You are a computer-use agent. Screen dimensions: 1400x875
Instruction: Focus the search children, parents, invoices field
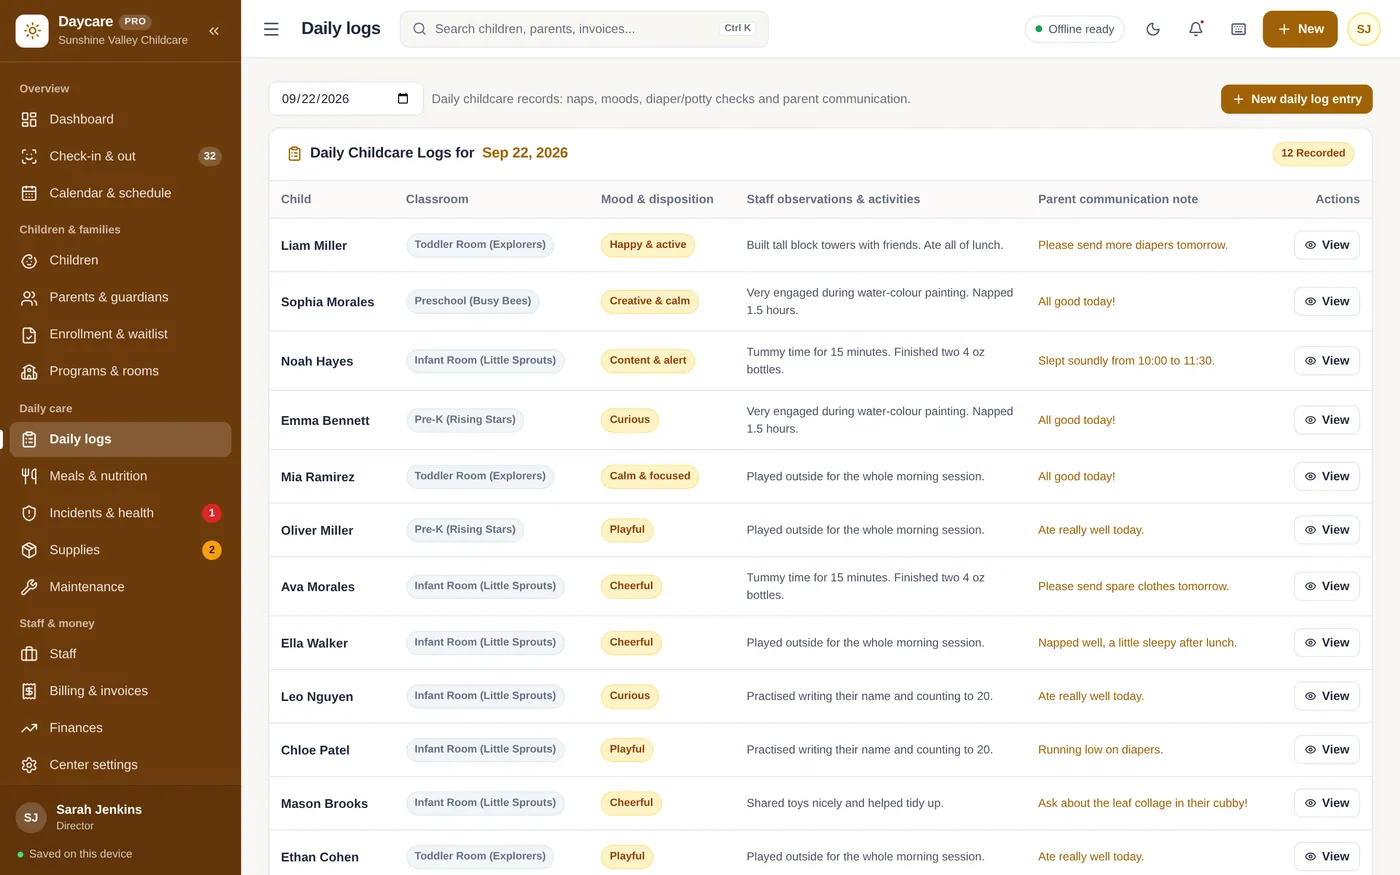(x=584, y=29)
